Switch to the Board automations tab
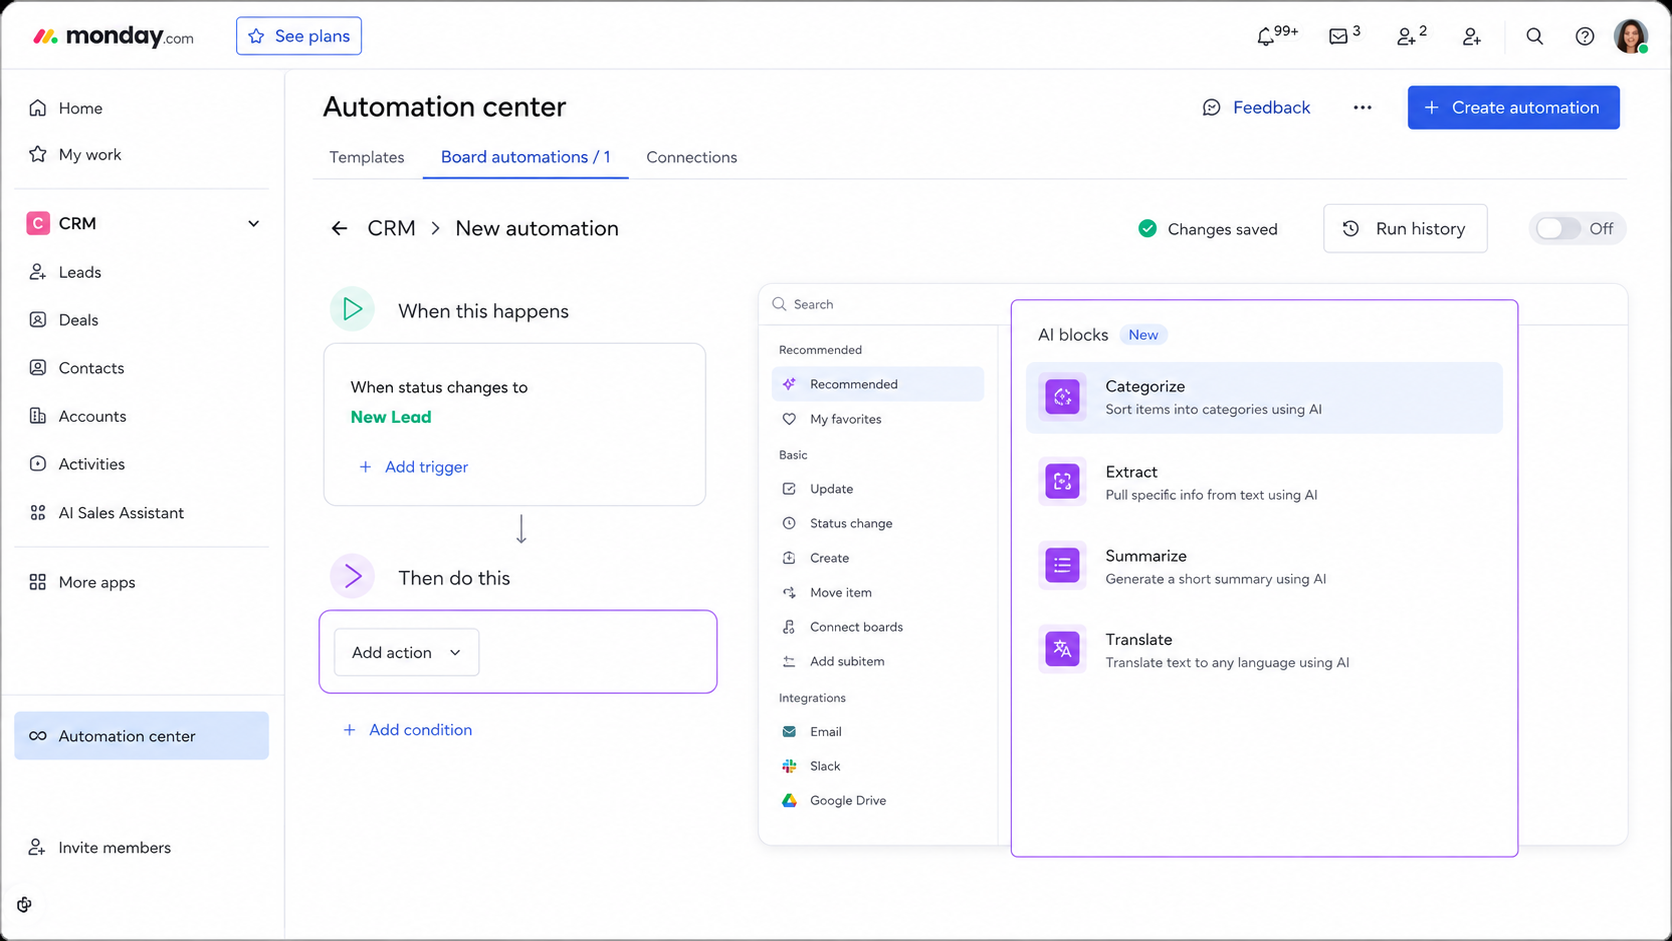The height and width of the screenshot is (941, 1672). [526, 158]
